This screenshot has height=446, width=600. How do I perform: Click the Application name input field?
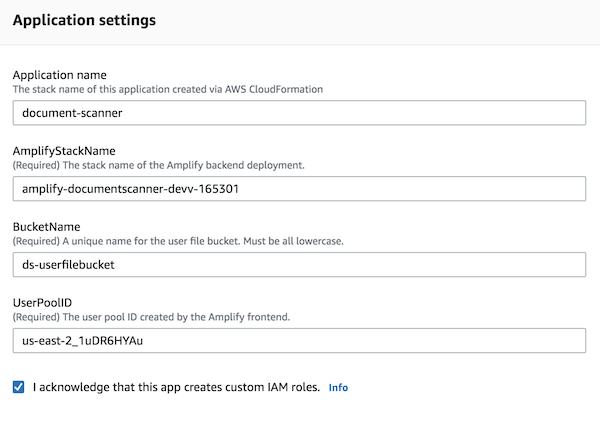(298, 113)
